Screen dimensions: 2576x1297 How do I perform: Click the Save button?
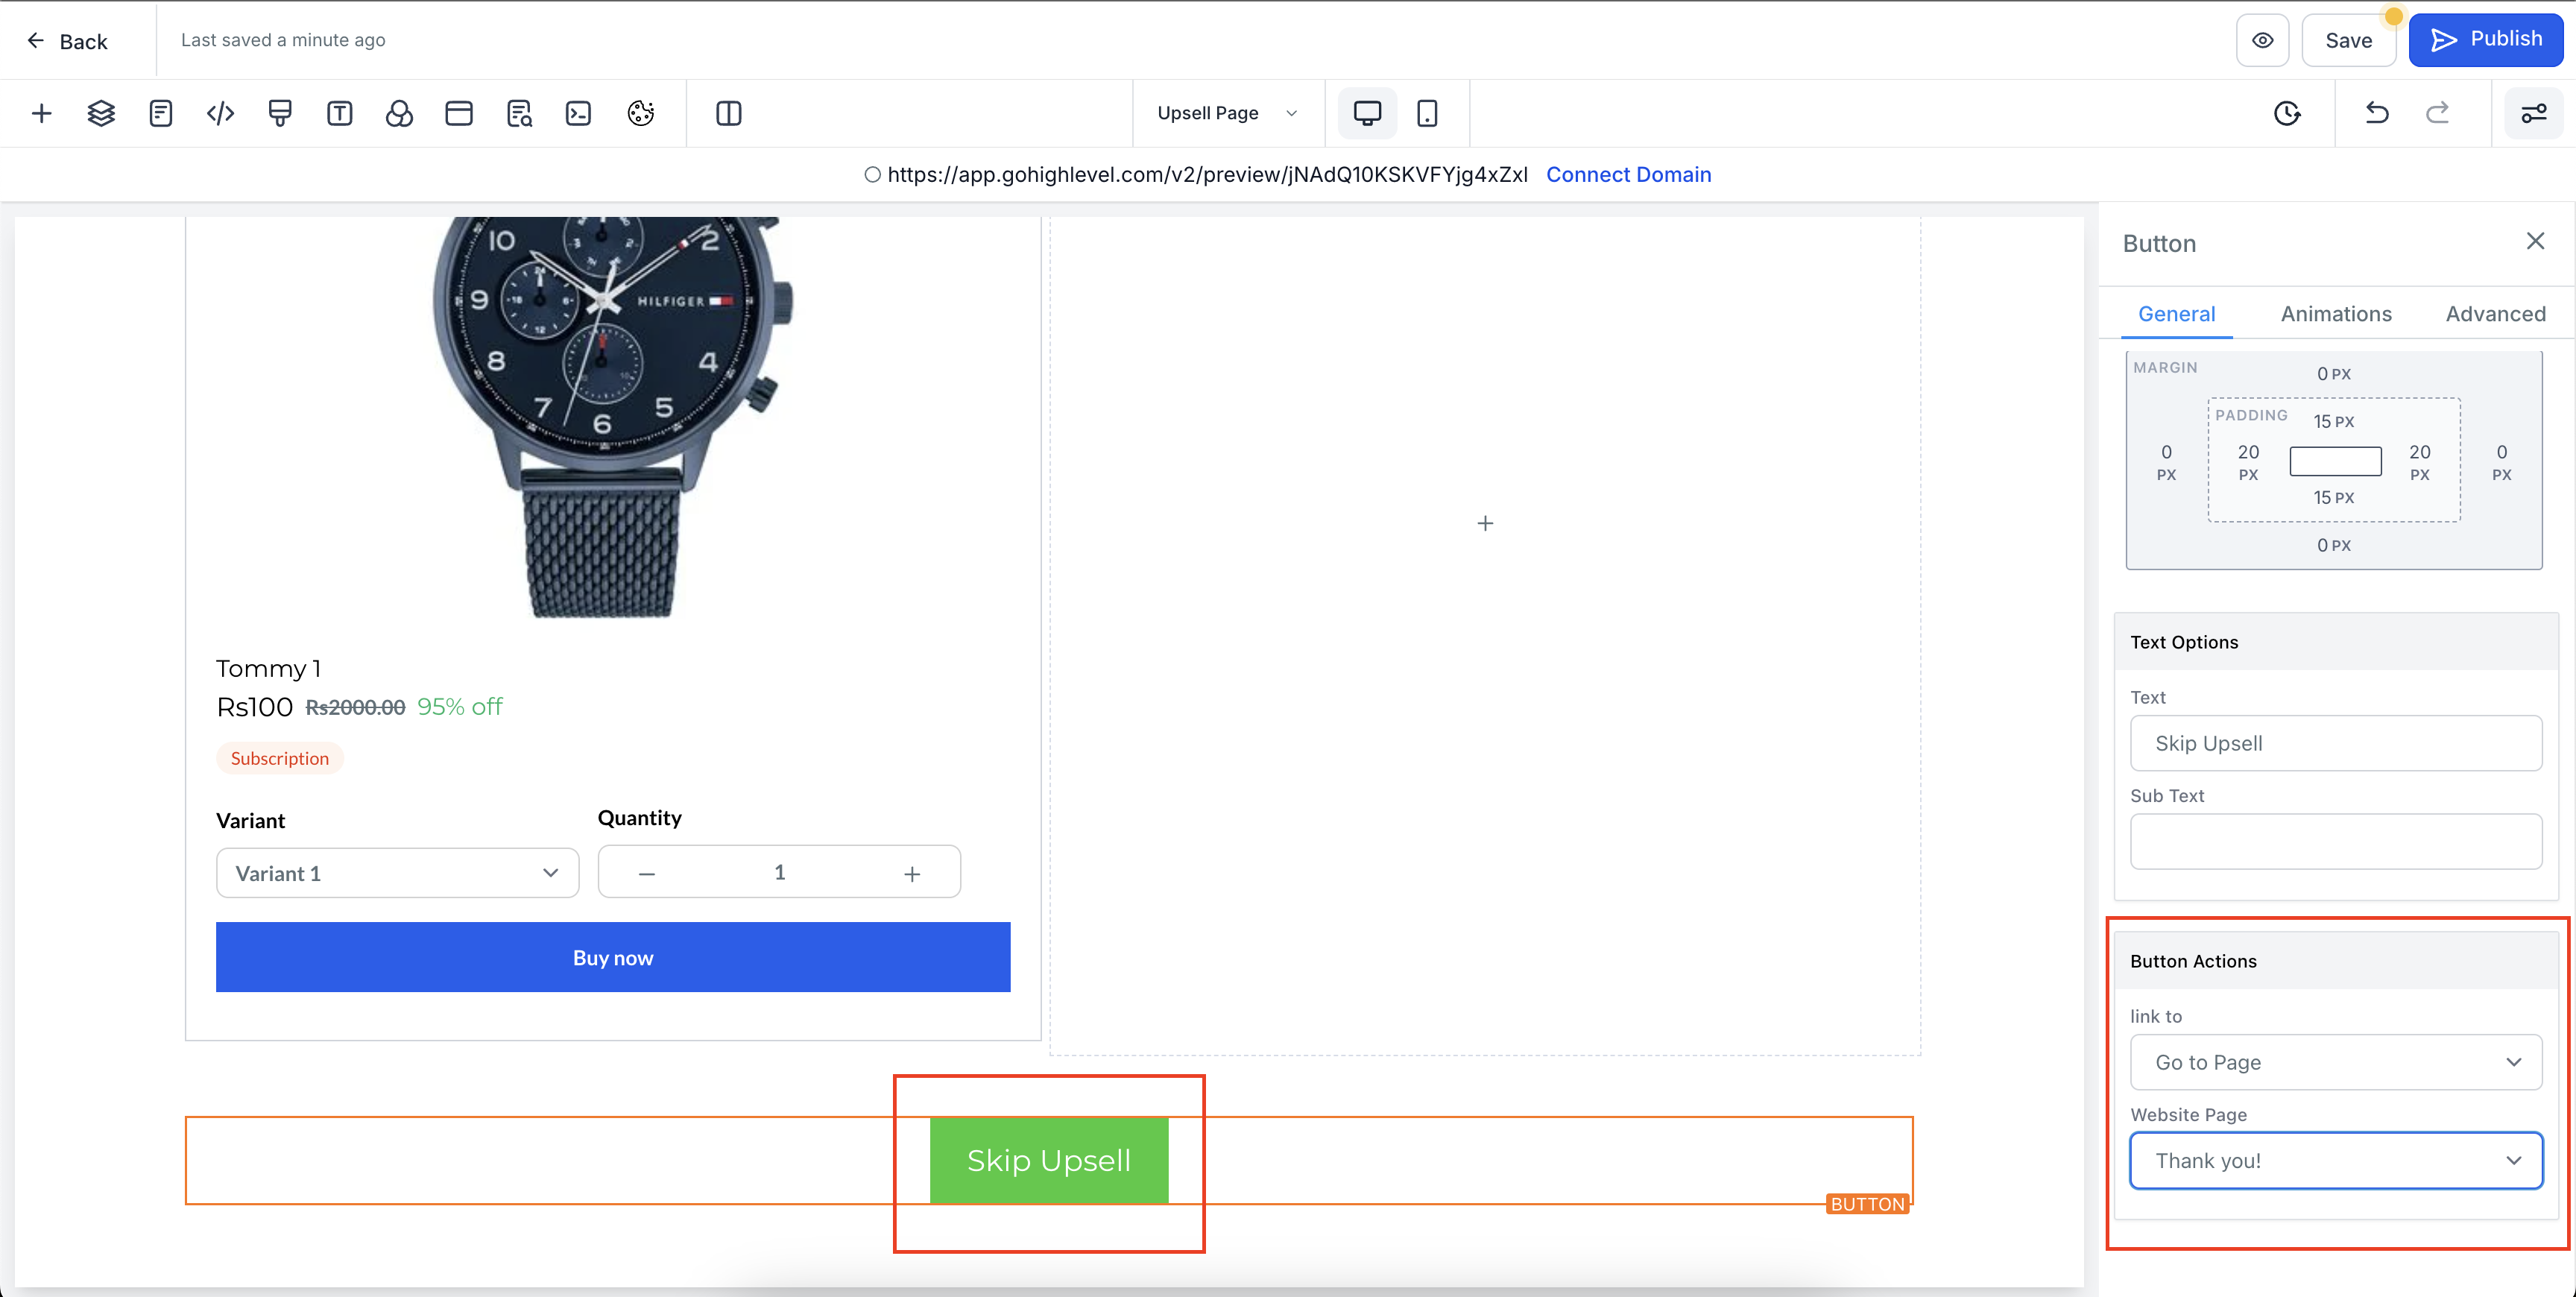coord(2348,40)
